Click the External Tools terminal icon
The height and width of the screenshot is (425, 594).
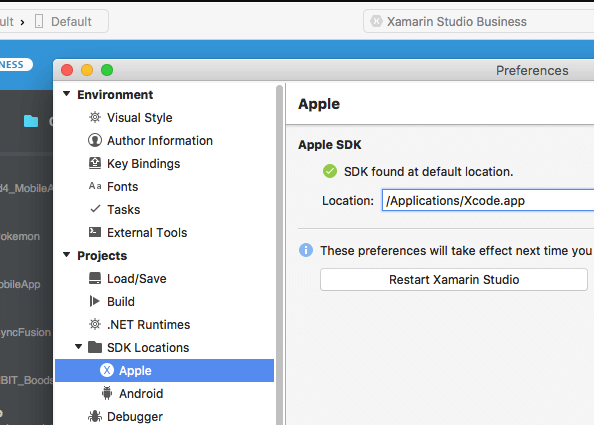click(95, 232)
